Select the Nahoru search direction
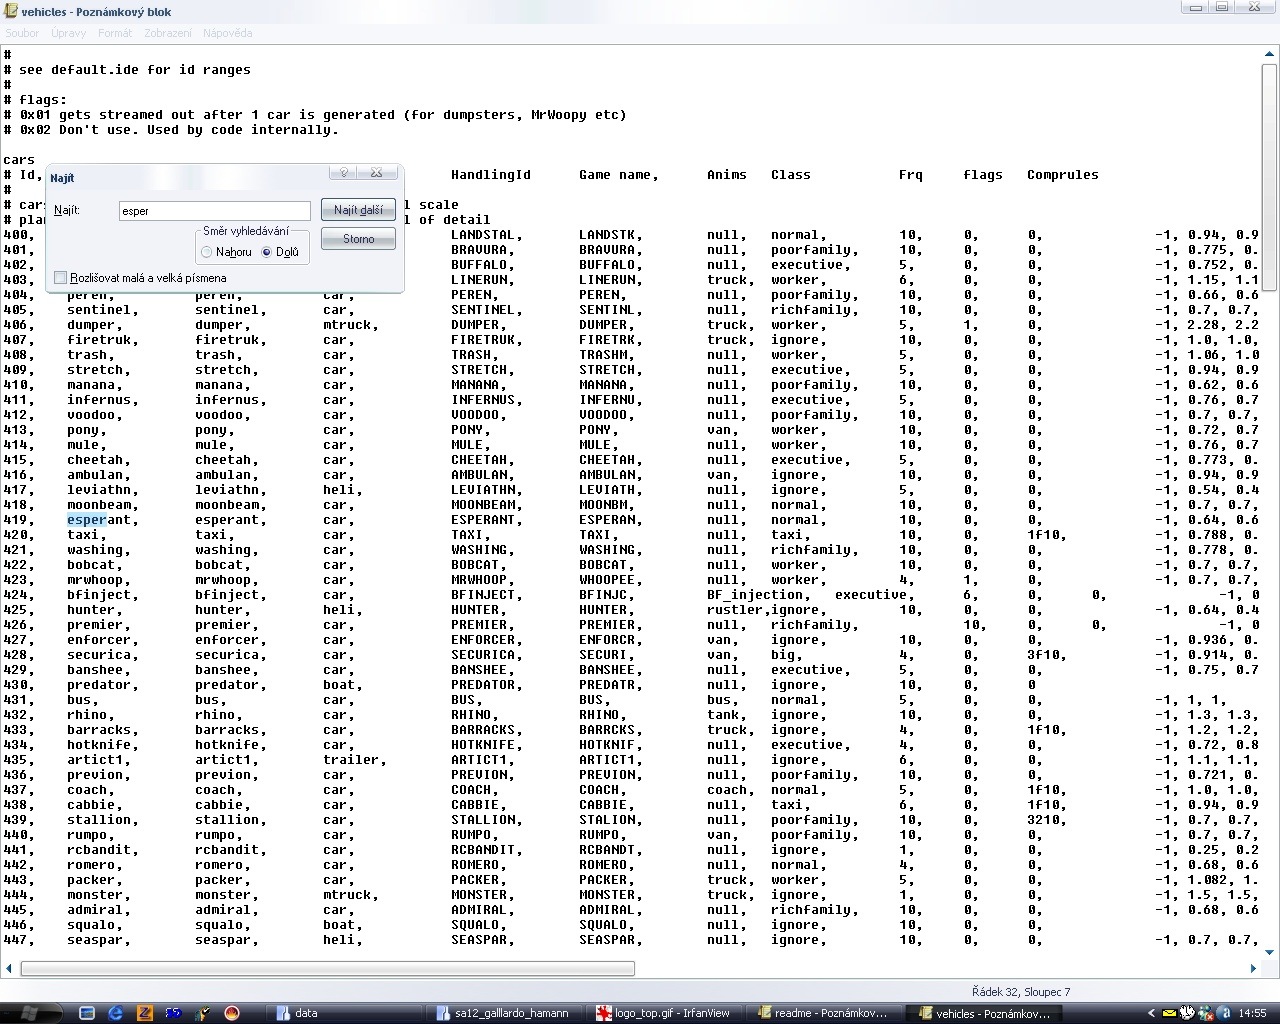 (207, 252)
